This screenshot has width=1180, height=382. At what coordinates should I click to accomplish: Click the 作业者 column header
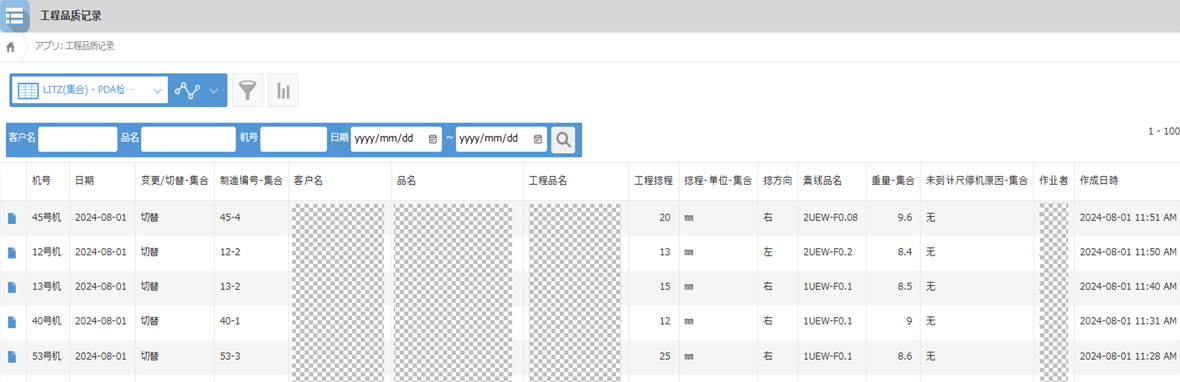pos(1054,181)
